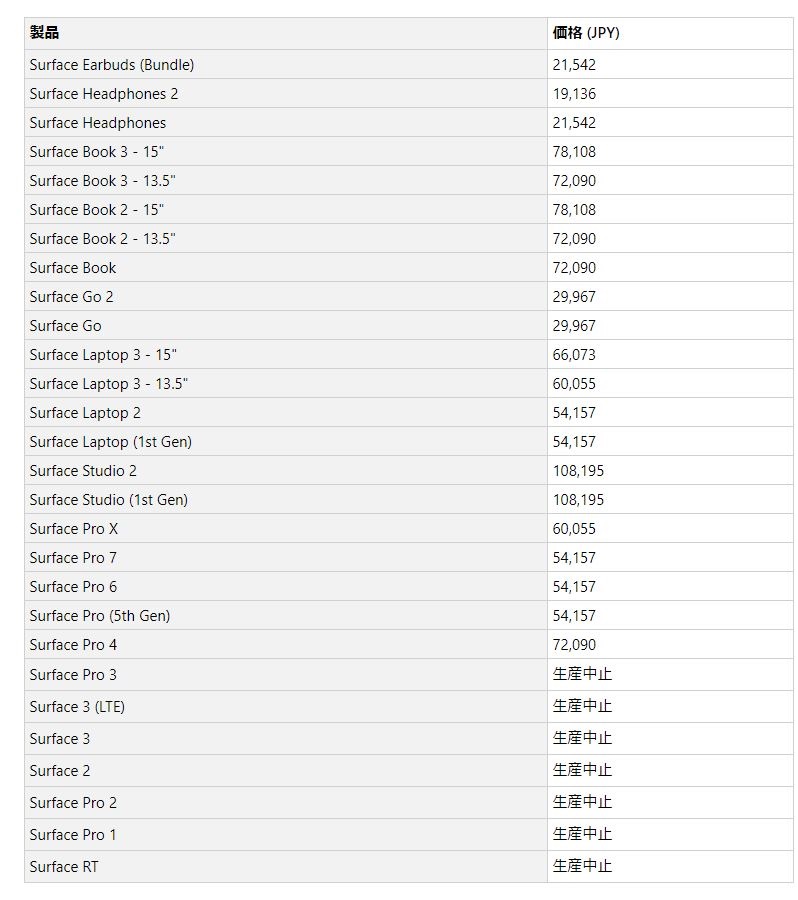Click the Surface Studio 2 product cell
This screenshot has height=900, width=798.
pos(286,471)
